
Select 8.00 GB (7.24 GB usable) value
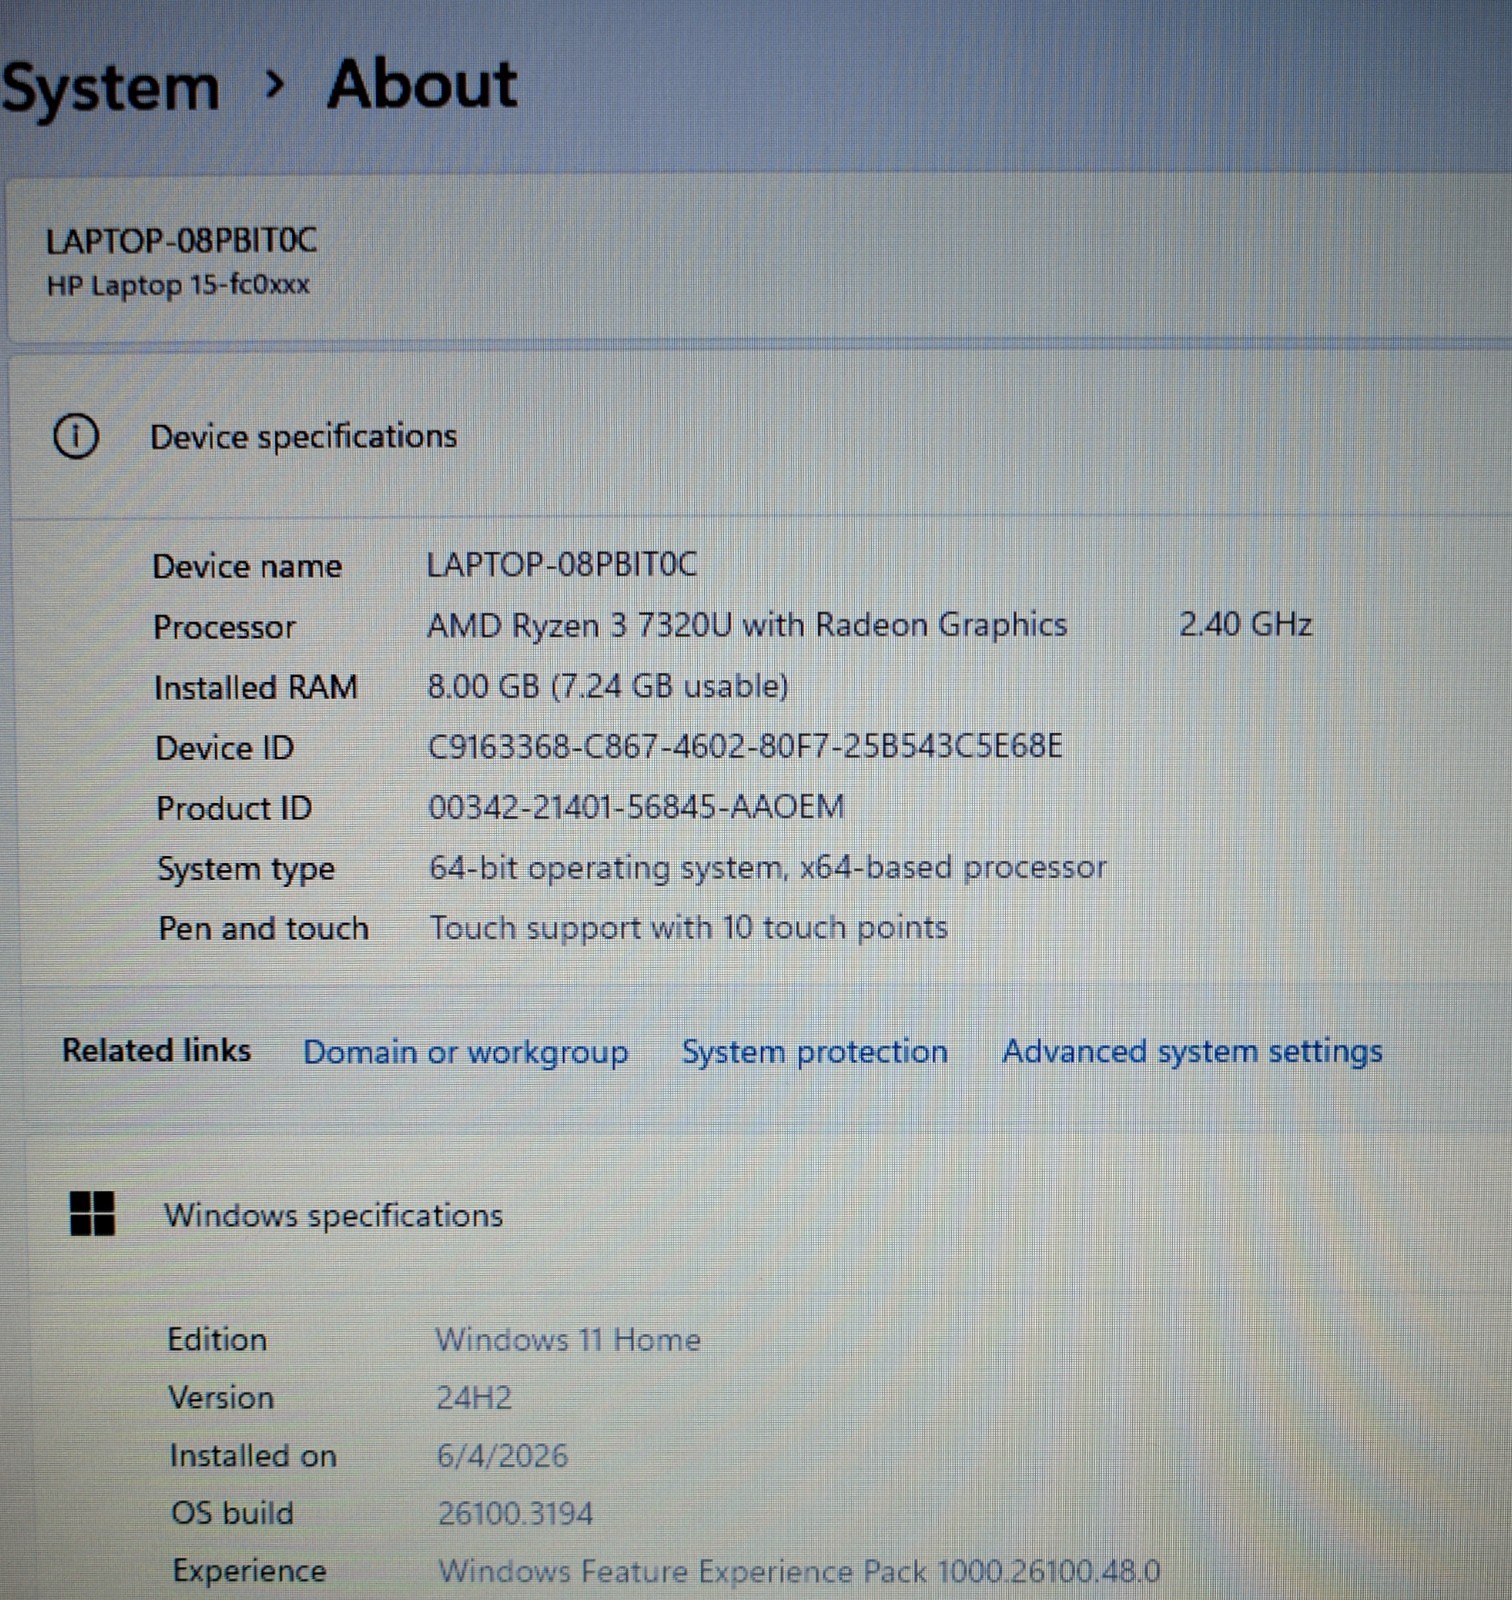tap(608, 686)
